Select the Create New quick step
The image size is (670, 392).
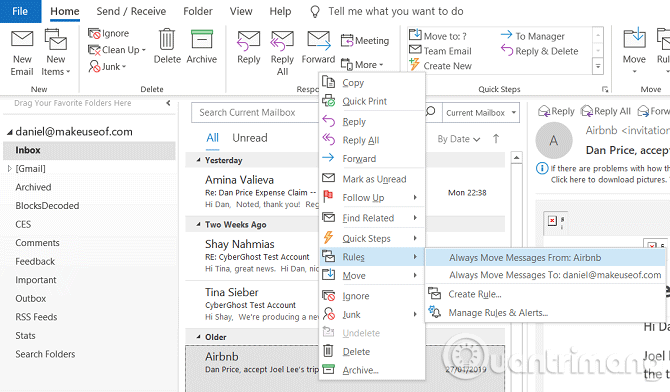(440, 66)
